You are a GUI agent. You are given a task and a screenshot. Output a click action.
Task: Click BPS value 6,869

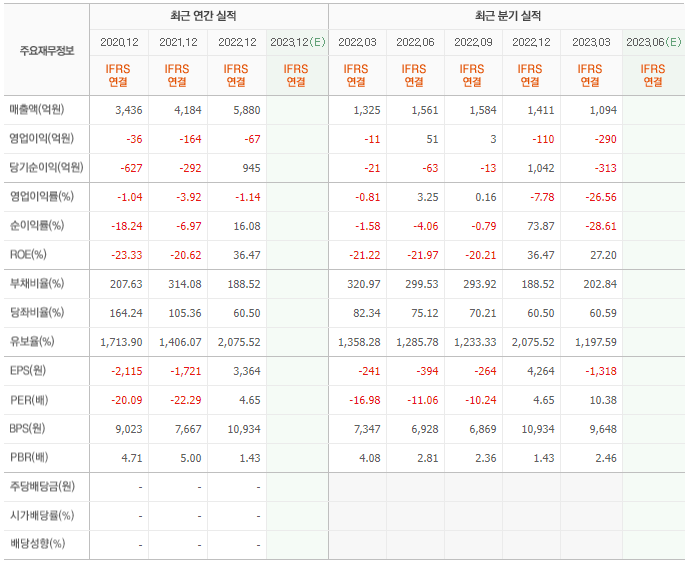tap(483, 429)
